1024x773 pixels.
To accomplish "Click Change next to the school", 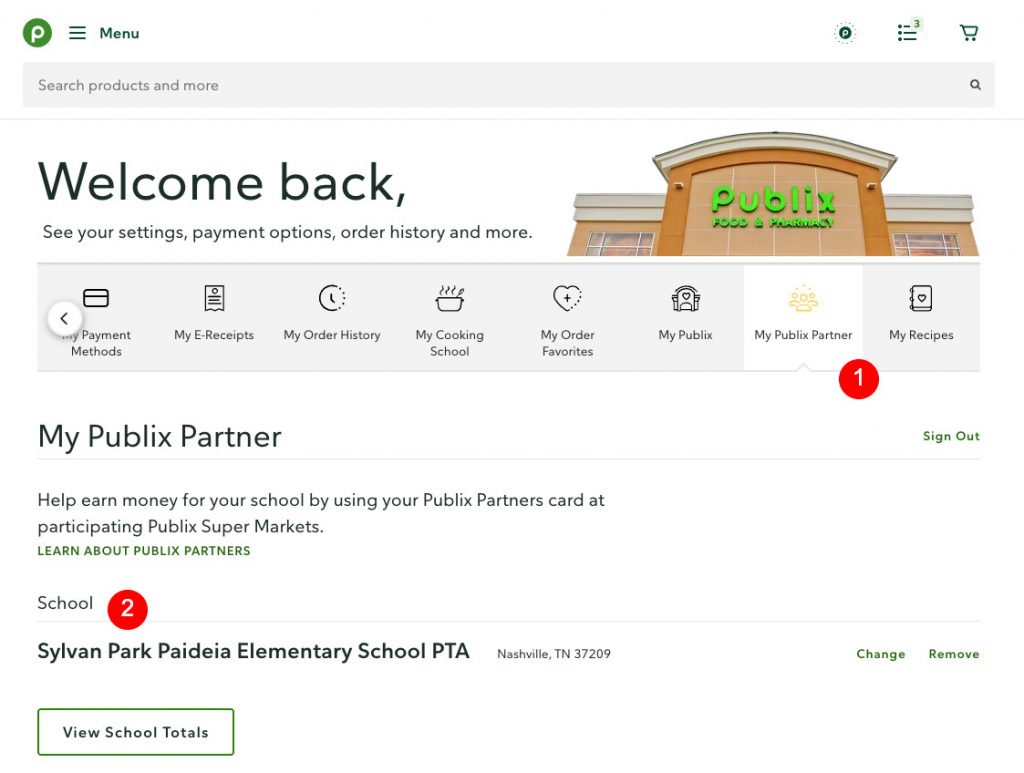I will pos(880,654).
